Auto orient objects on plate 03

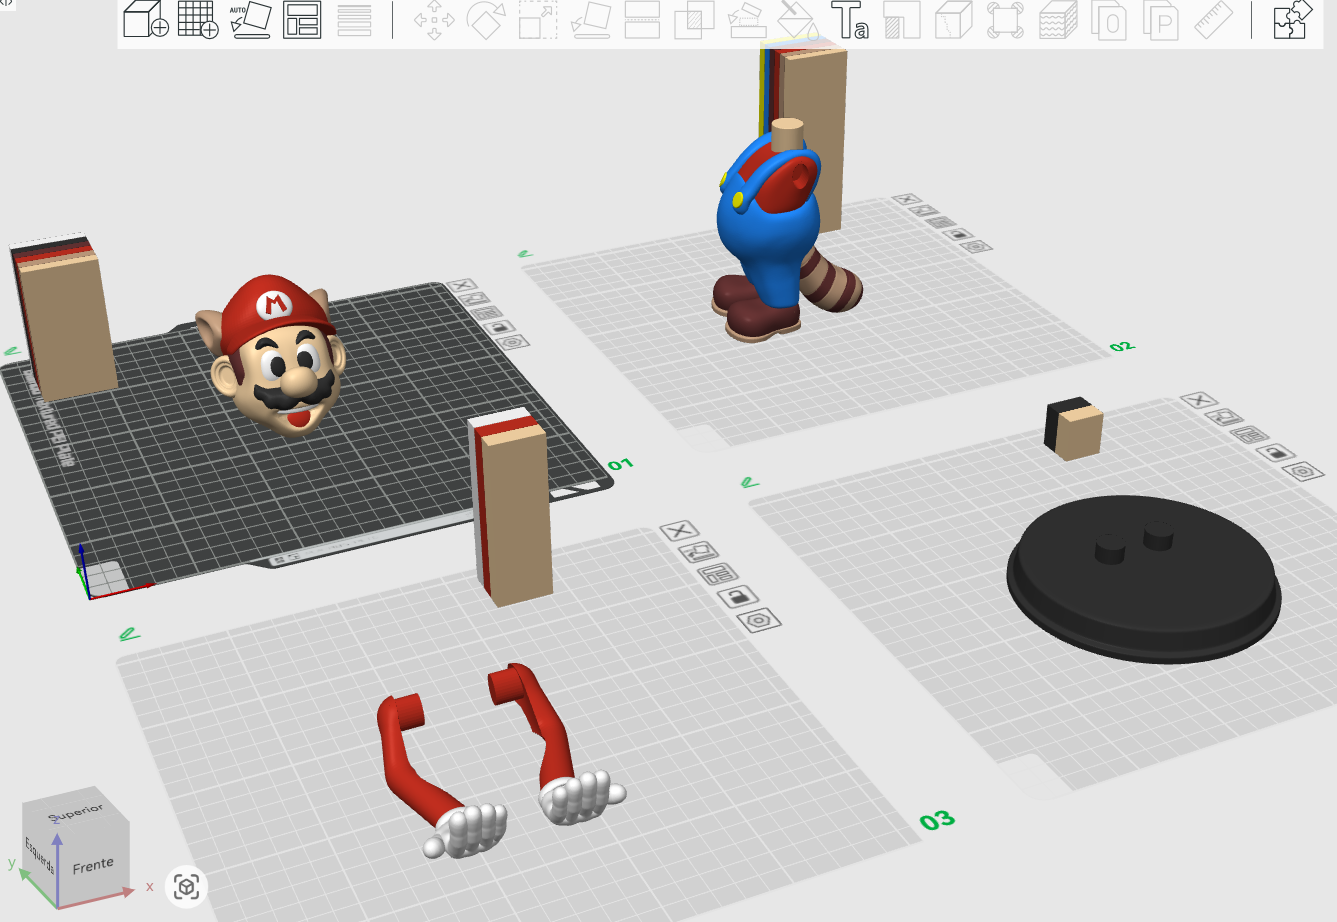[x=698, y=552]
